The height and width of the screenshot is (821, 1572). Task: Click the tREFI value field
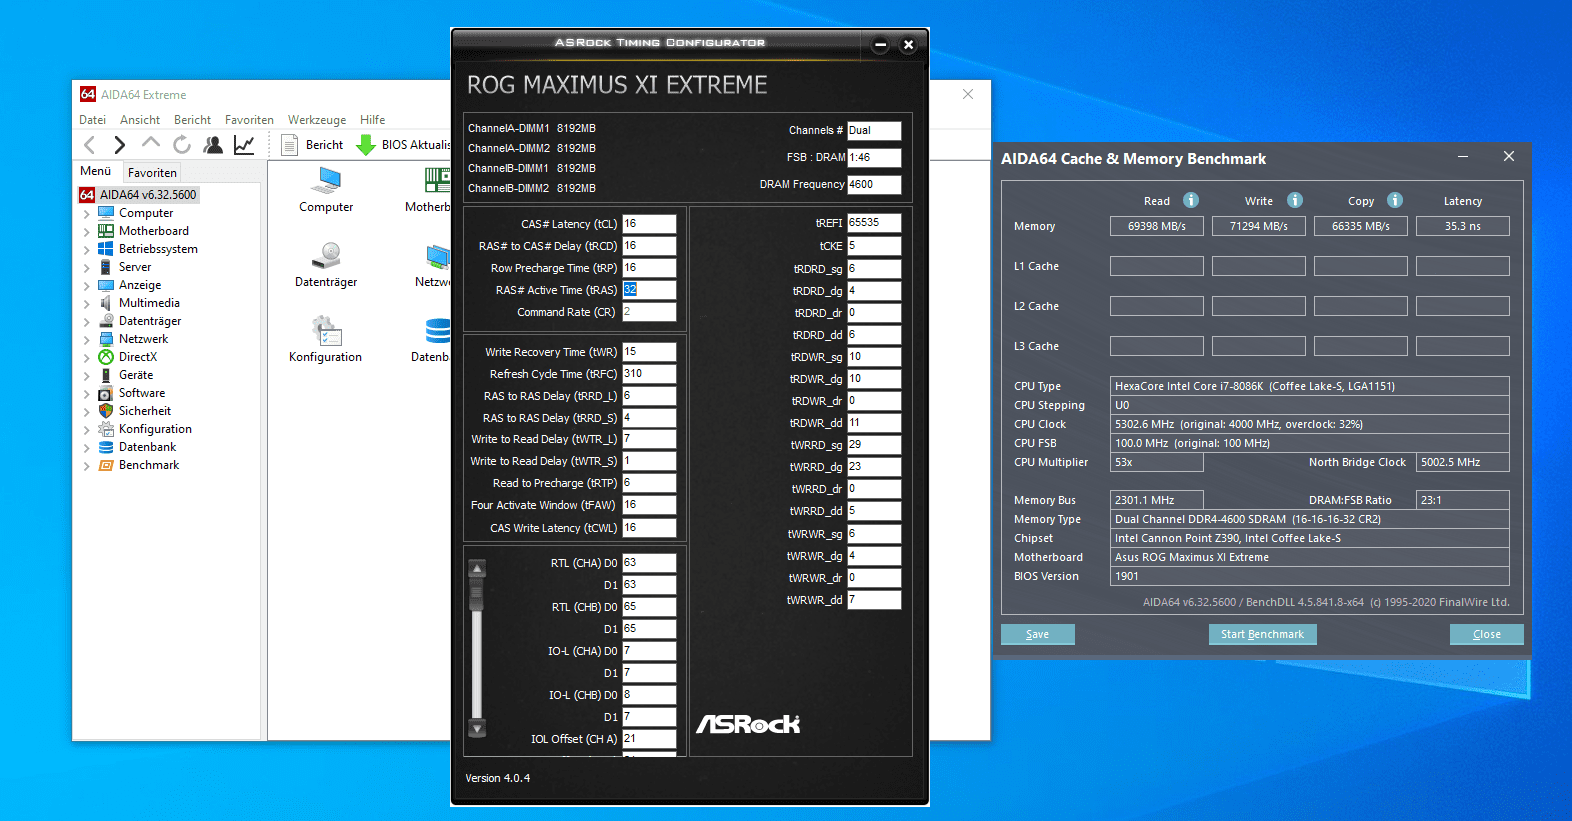click(874, 223)
